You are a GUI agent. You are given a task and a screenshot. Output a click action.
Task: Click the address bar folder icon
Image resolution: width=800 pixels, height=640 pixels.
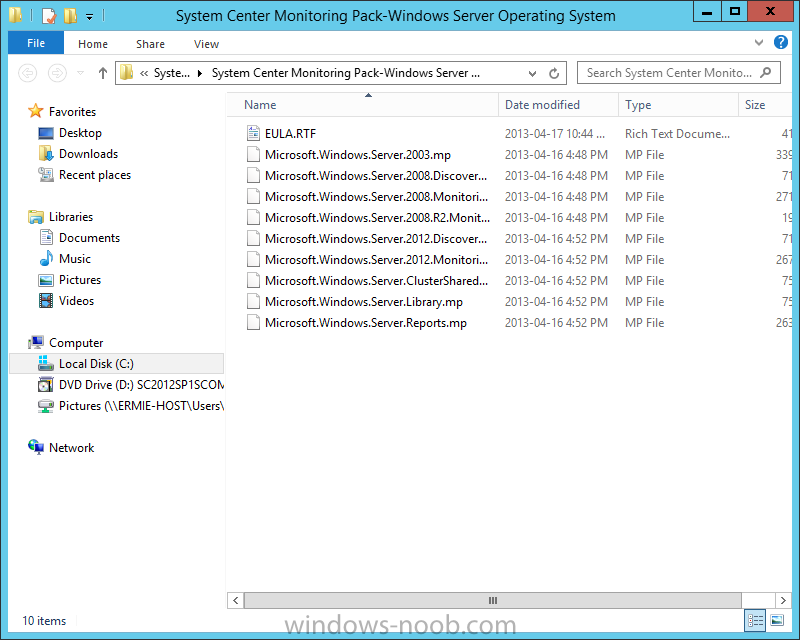click(x=127, y=73)
